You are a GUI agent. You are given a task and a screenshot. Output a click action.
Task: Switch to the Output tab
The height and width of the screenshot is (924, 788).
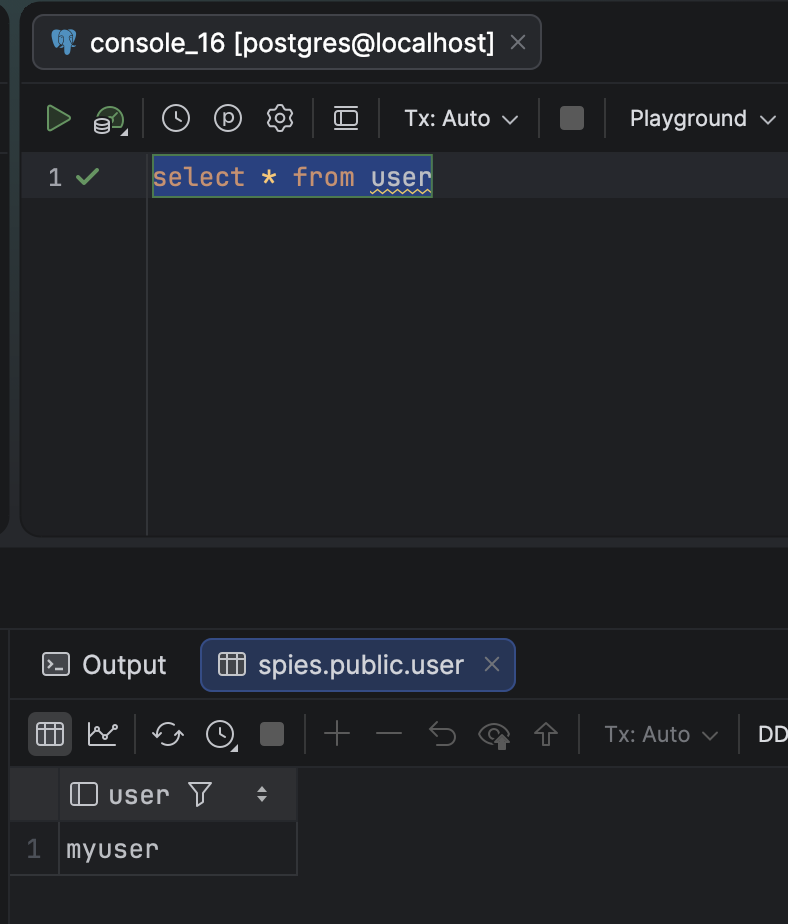(104, 665)
